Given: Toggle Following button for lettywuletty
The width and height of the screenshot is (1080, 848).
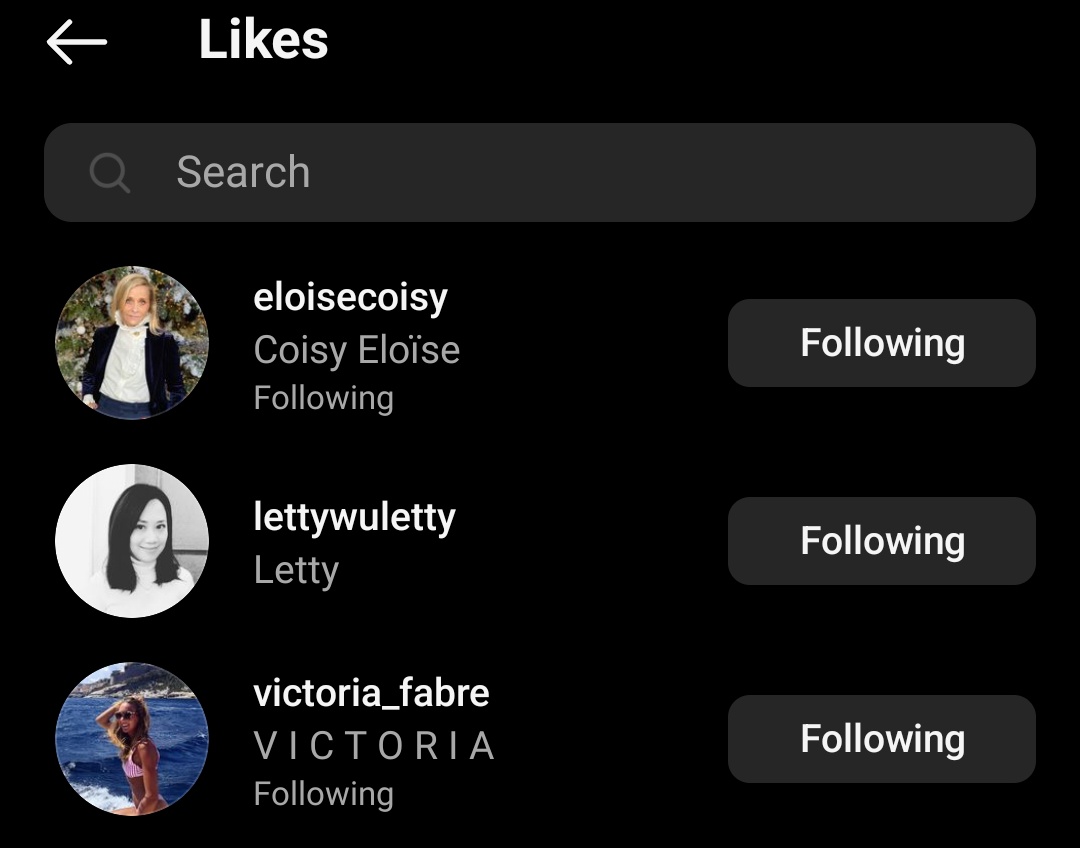Looking at the screenshot, I should (882, 541).
